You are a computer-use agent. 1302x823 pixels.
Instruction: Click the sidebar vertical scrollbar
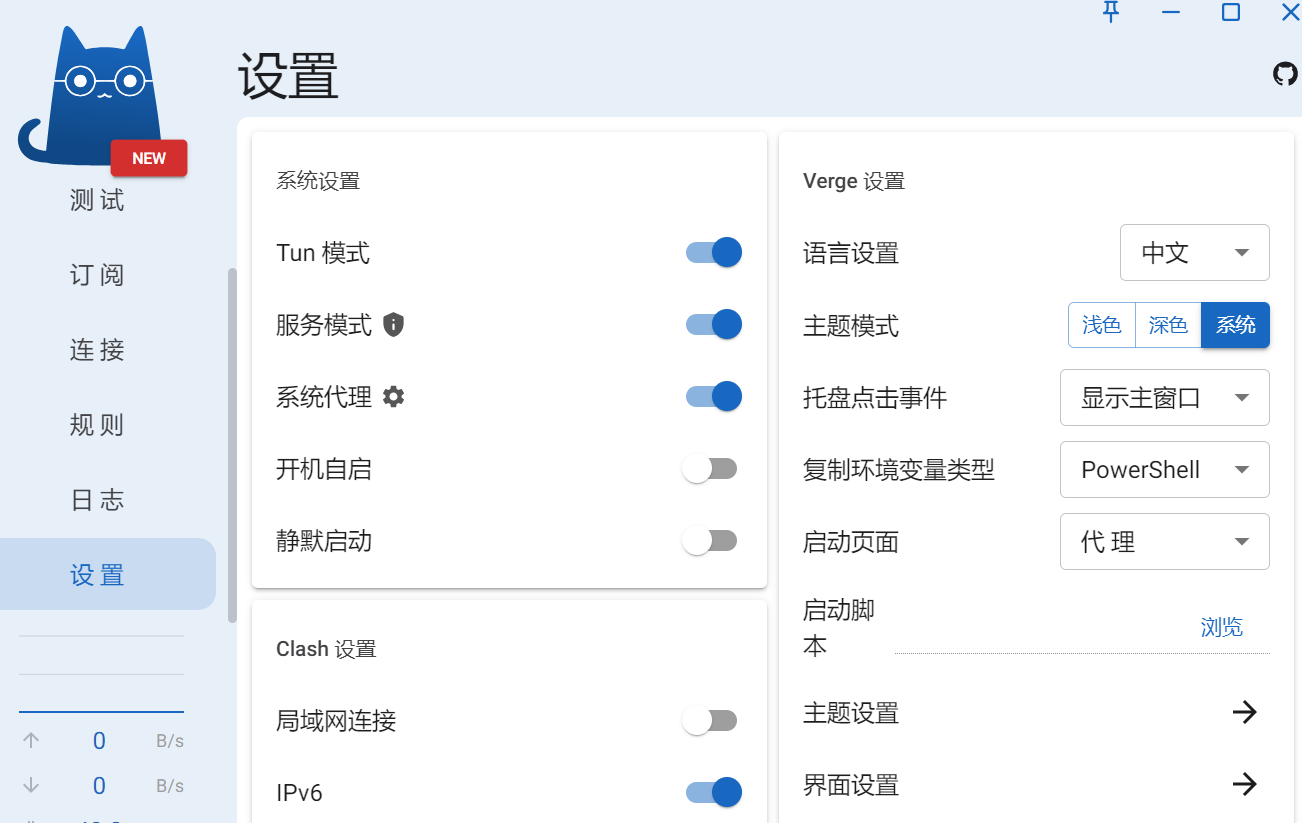pos(232,445)
